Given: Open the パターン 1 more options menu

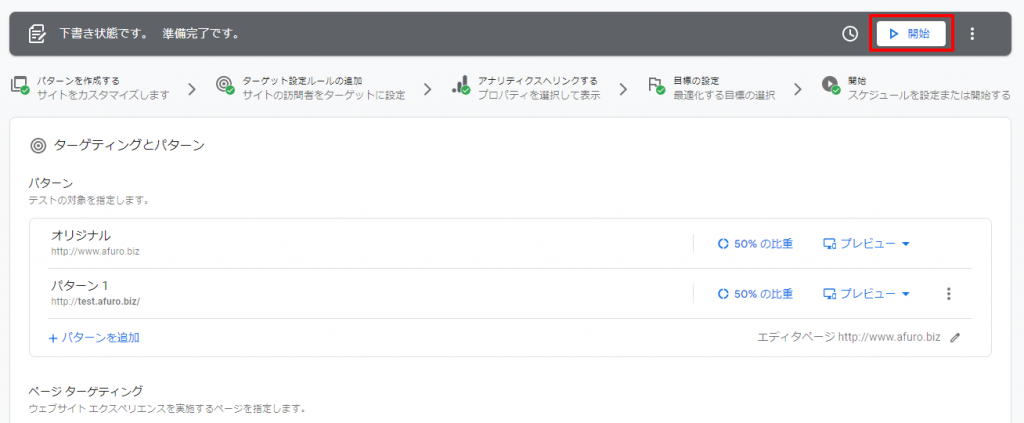Looking at the screenshot, I should point(949,294).
